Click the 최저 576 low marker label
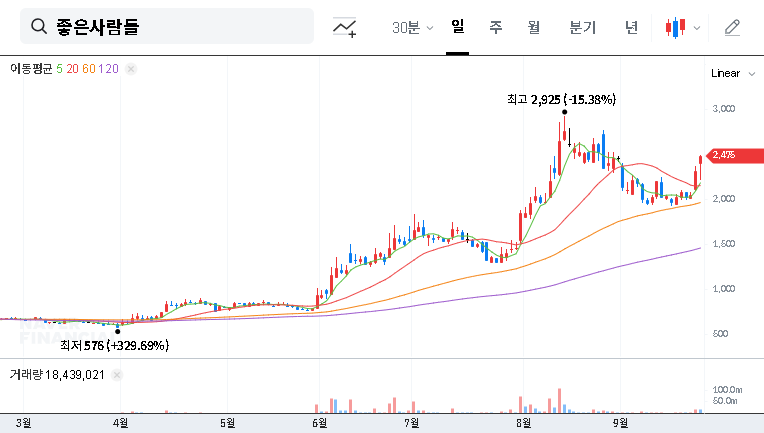This screenshot has width=764, height=433. (115, 345)
